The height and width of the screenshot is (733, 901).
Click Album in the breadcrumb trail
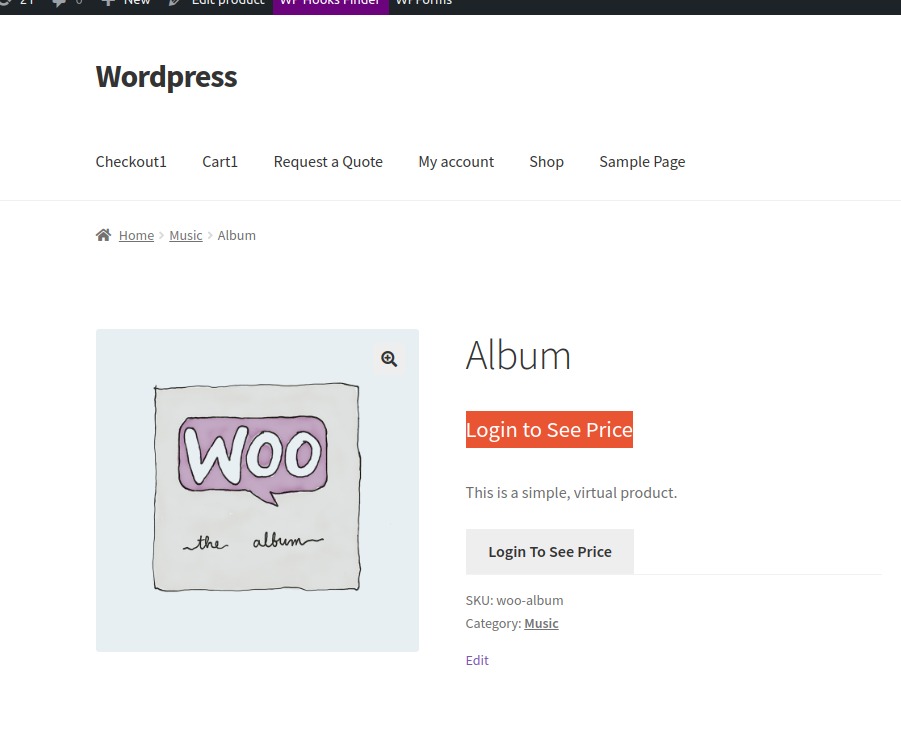tap(237, 236)
